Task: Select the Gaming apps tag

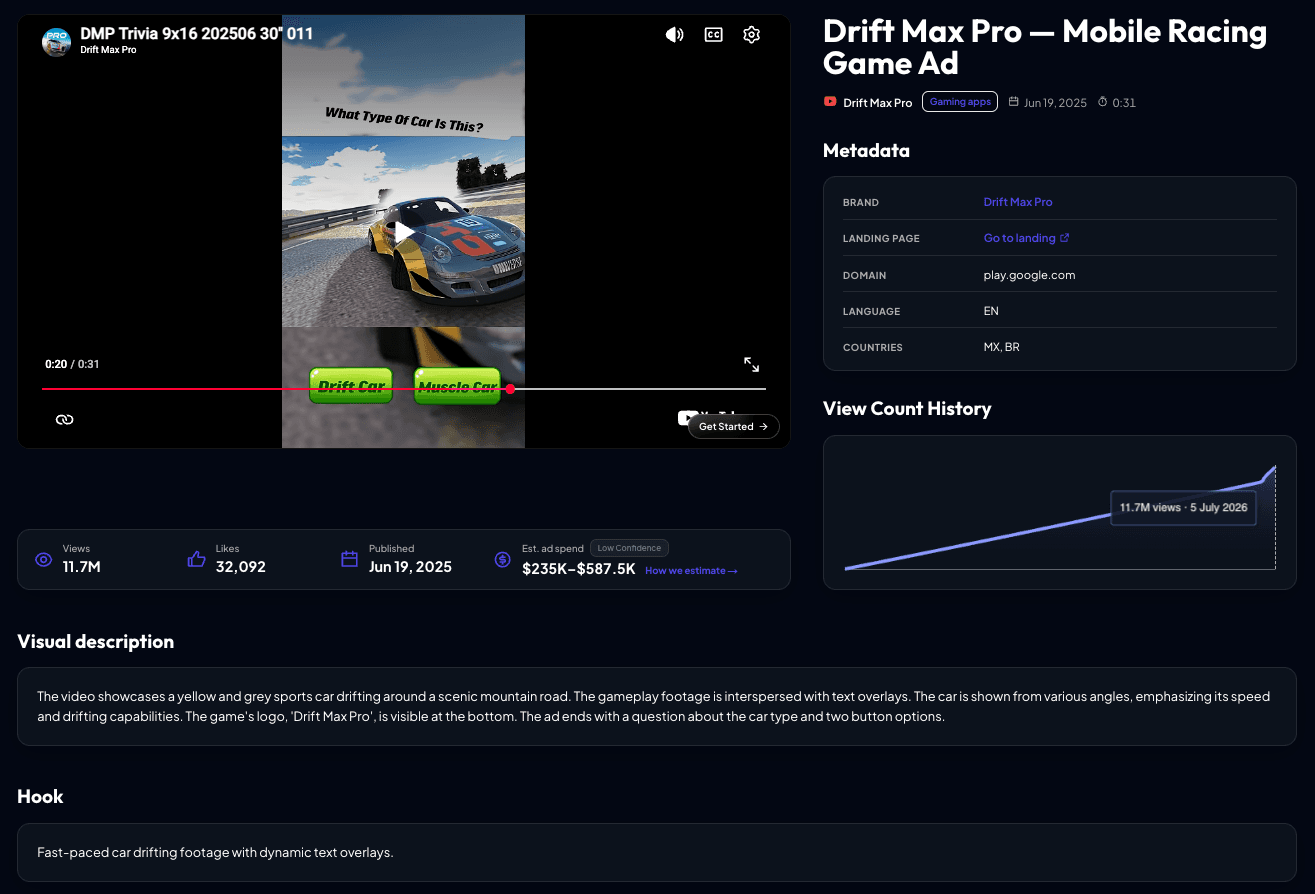Action: click(960, 101)
